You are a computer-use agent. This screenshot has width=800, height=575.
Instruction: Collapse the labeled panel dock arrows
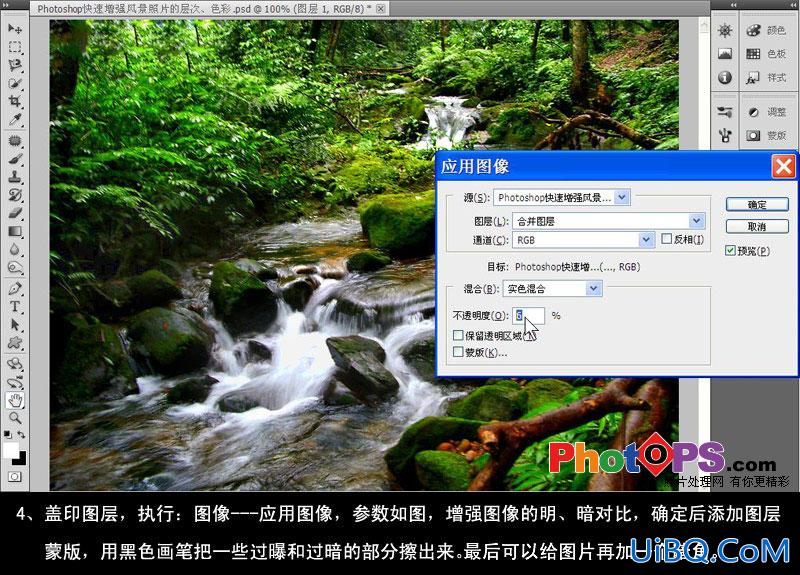793,5
